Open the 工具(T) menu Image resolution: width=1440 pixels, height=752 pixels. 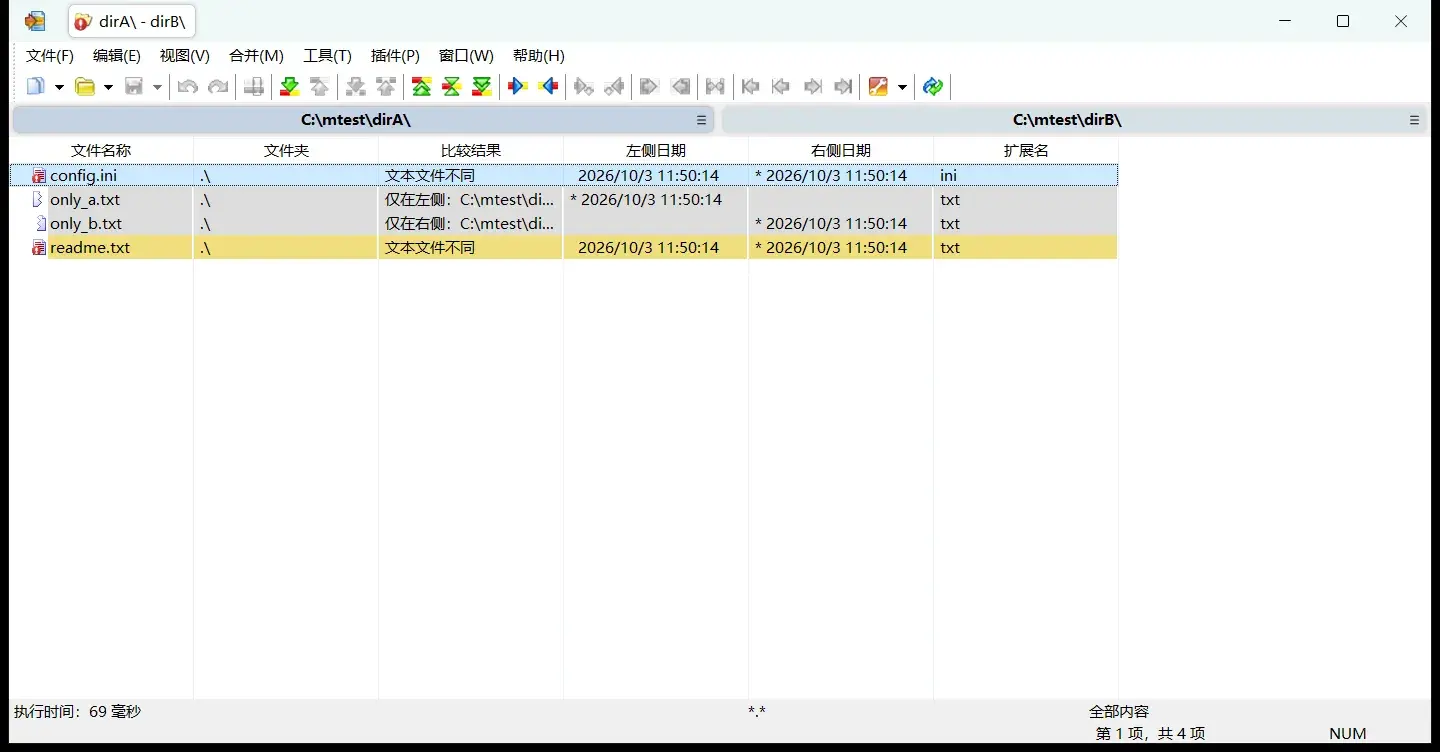point(327,56)
